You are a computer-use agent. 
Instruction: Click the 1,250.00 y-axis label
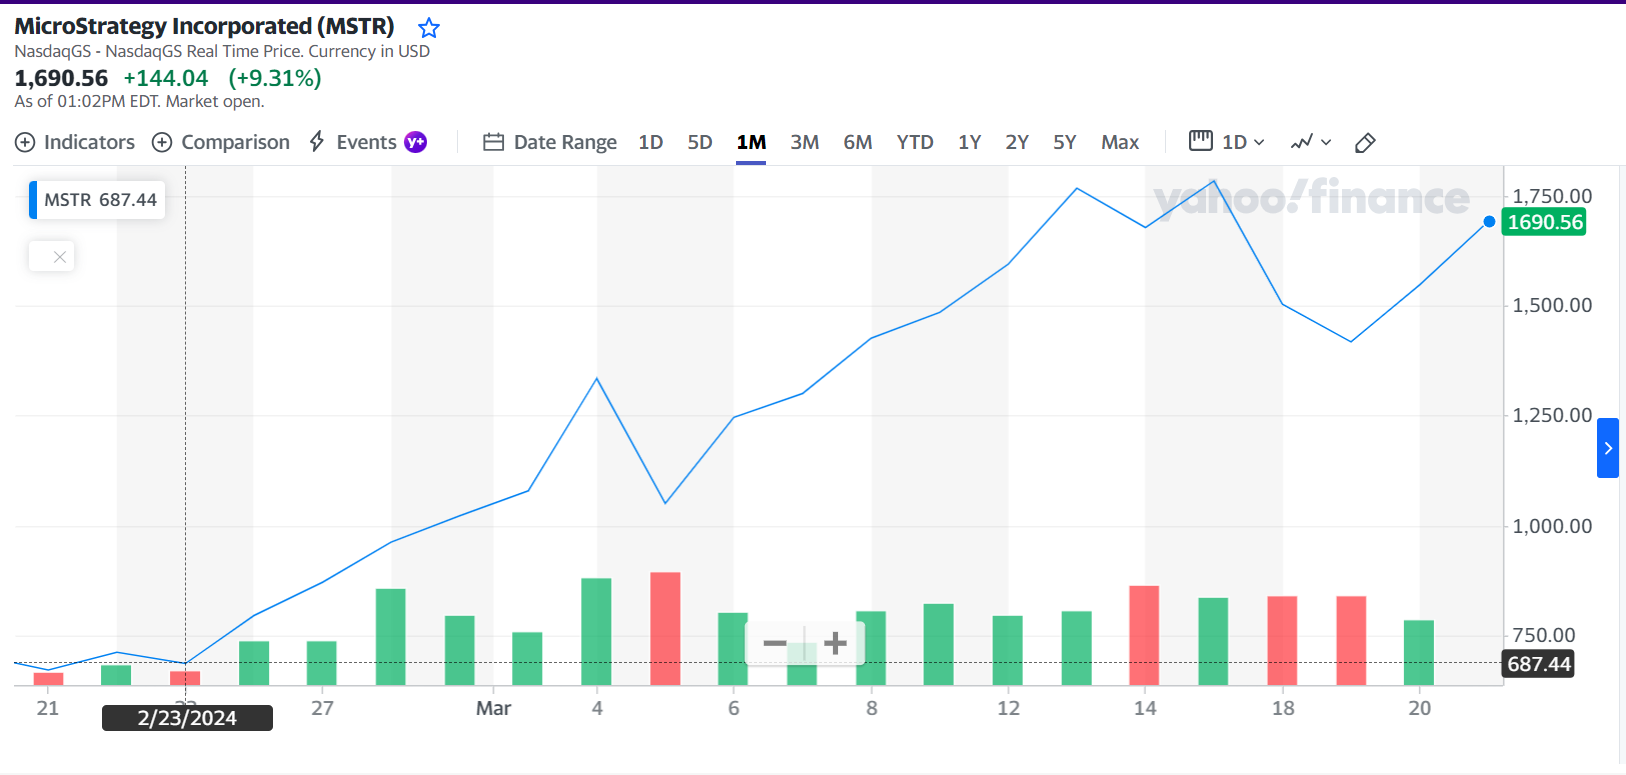(1552, 415)
